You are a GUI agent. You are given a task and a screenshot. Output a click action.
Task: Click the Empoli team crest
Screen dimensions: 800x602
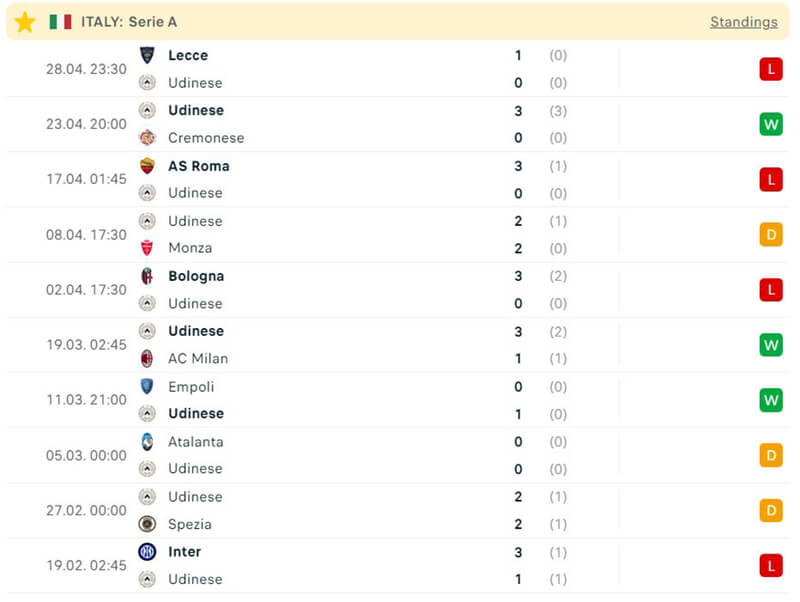click(x=147, y=386)
